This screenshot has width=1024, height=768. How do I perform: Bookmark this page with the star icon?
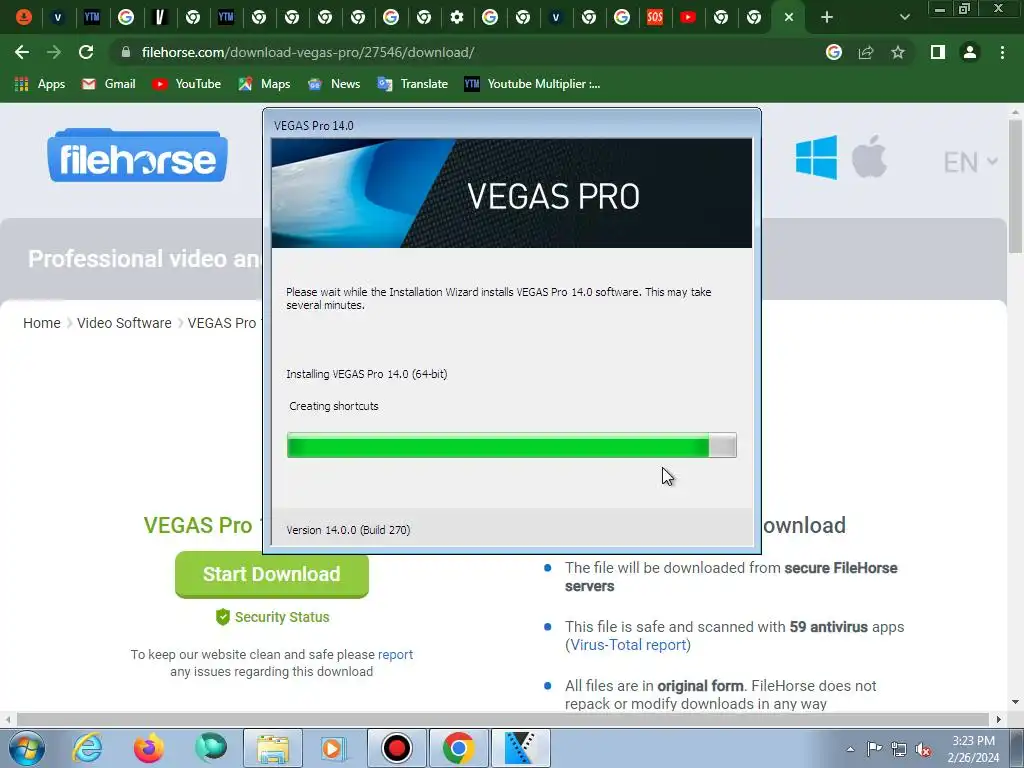[x=898, y=52]
